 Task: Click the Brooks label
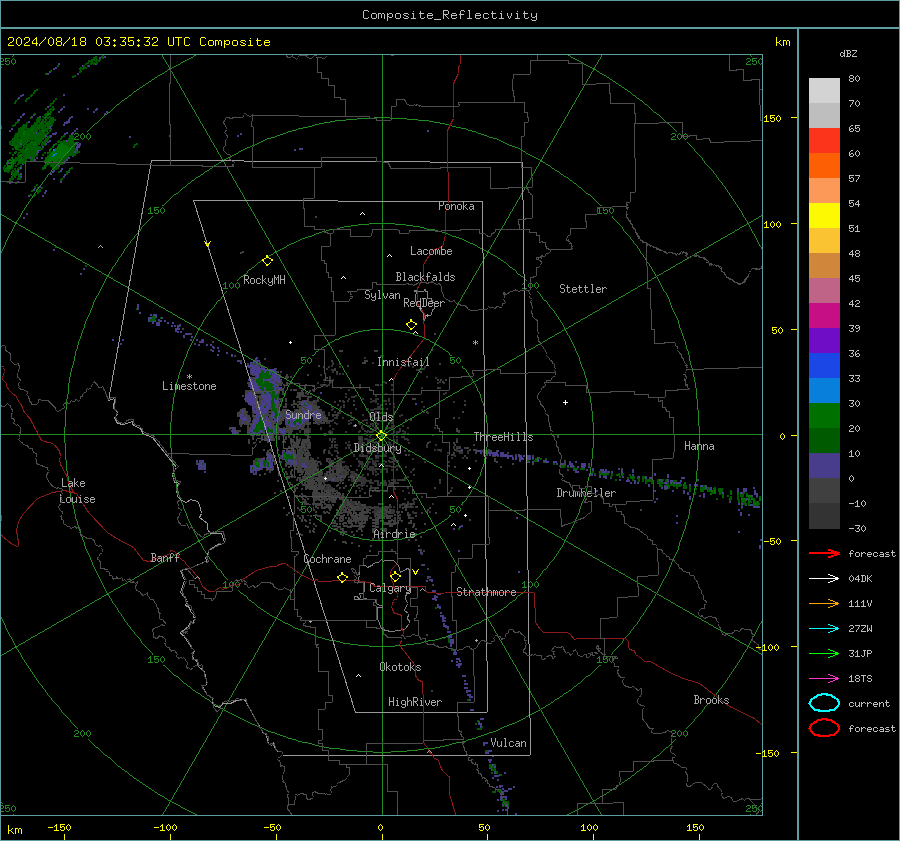[711, 700]
